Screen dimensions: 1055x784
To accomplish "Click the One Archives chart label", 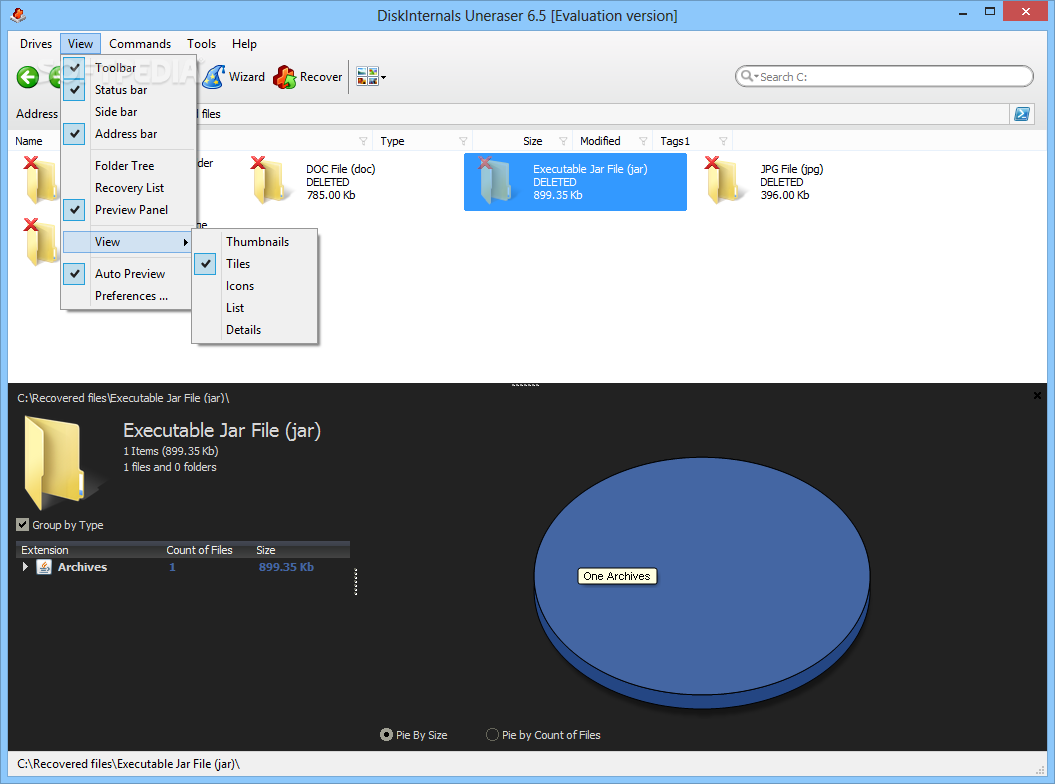I will (x=617, y=576).
